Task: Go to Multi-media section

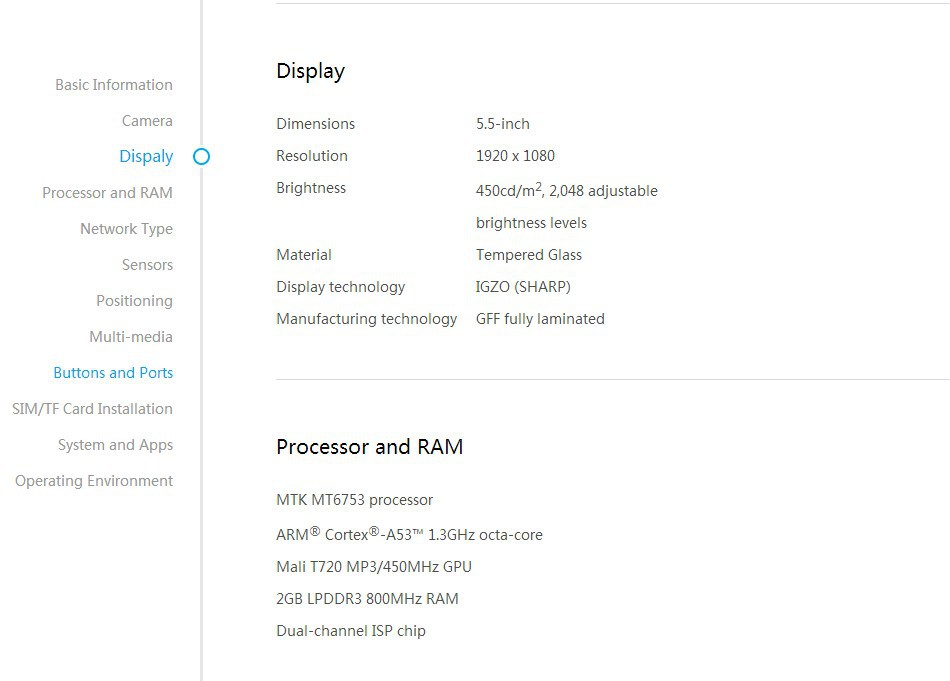Action: pos(131,337)
